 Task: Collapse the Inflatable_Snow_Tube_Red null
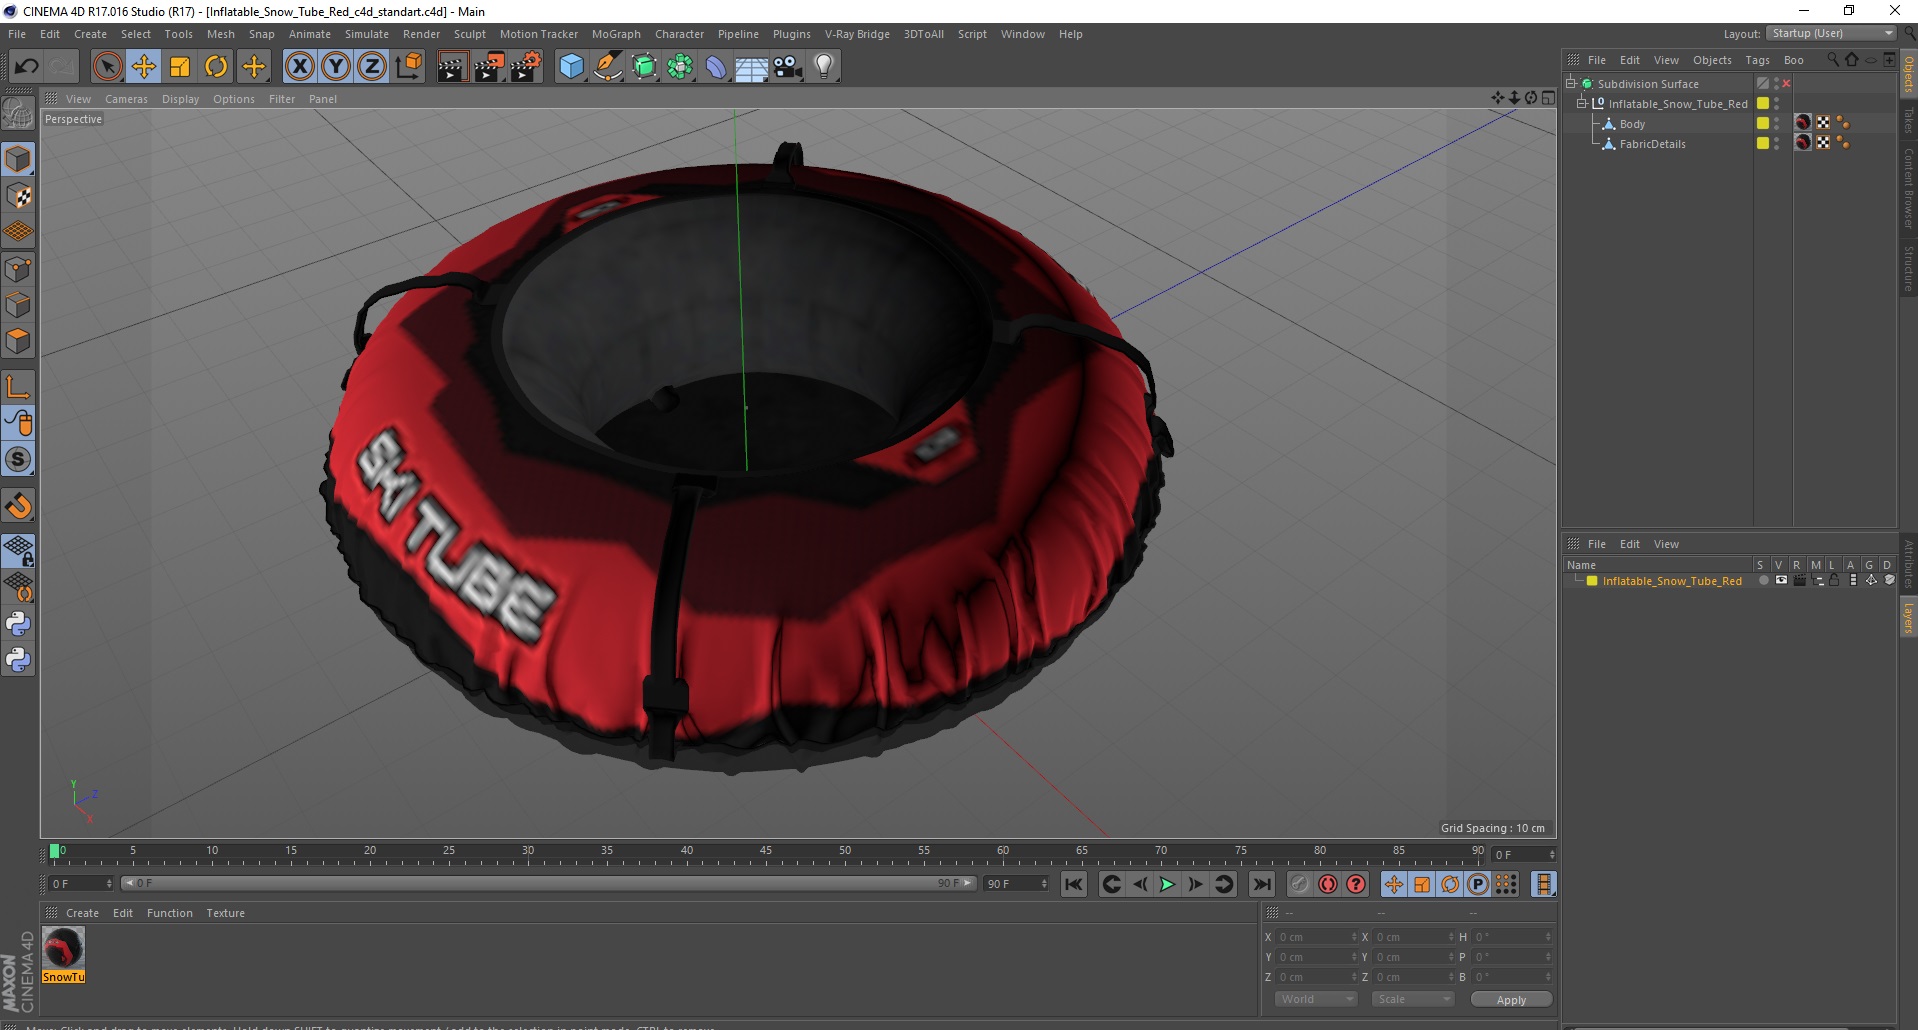tap(1582, 103)
